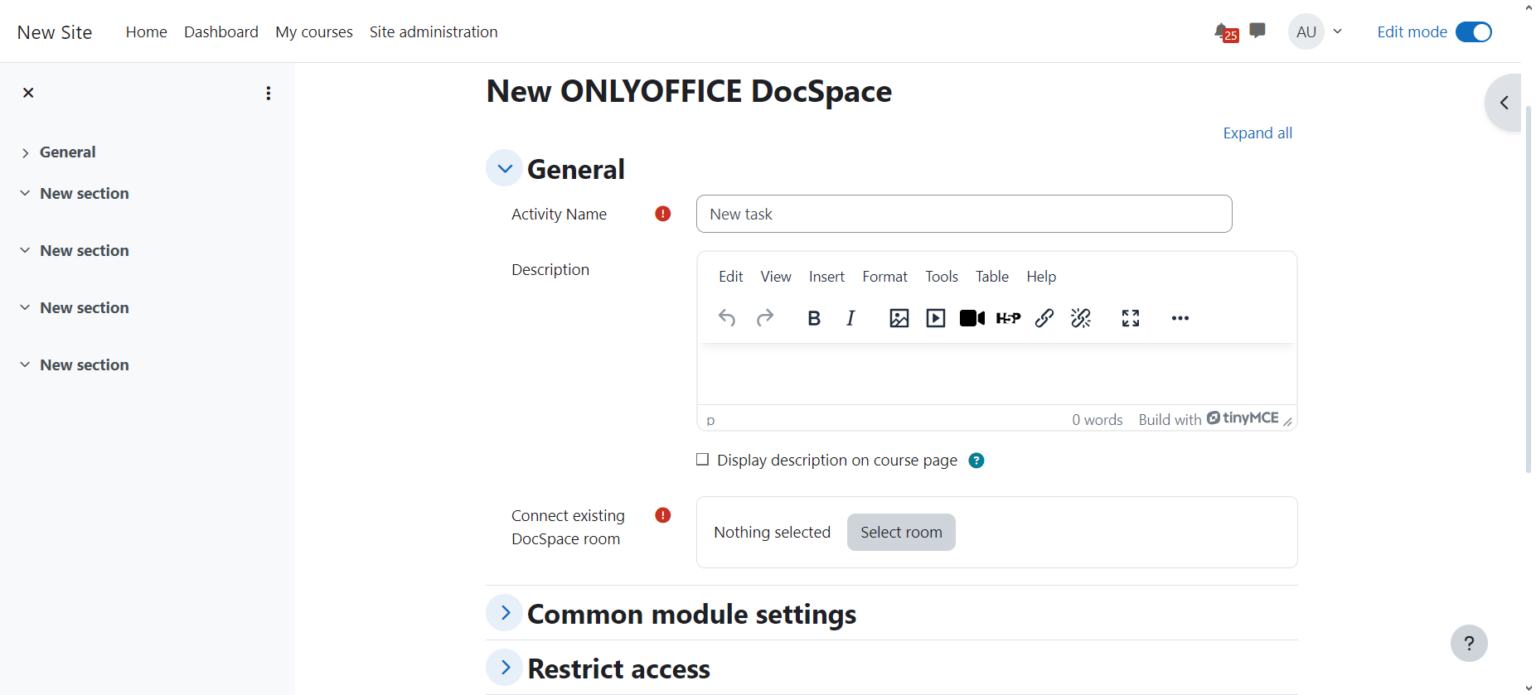Viewport: 1536px width, 695px height.
Task: Click the editor resize handle corner
Action: 1288,421
